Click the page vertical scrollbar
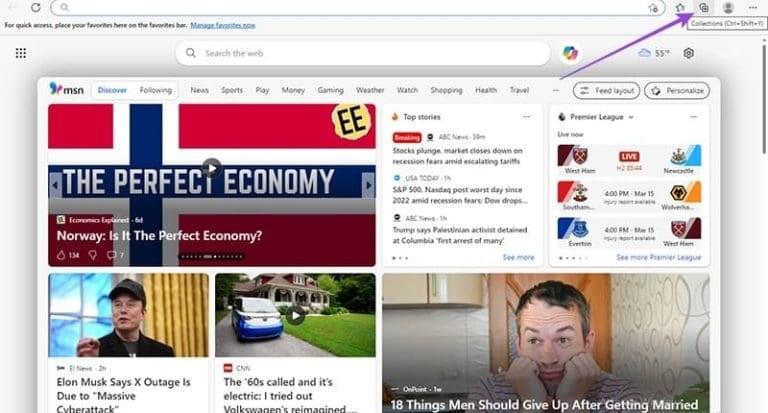This screenshot has height=413, width=768. click(x=764, y=98)
